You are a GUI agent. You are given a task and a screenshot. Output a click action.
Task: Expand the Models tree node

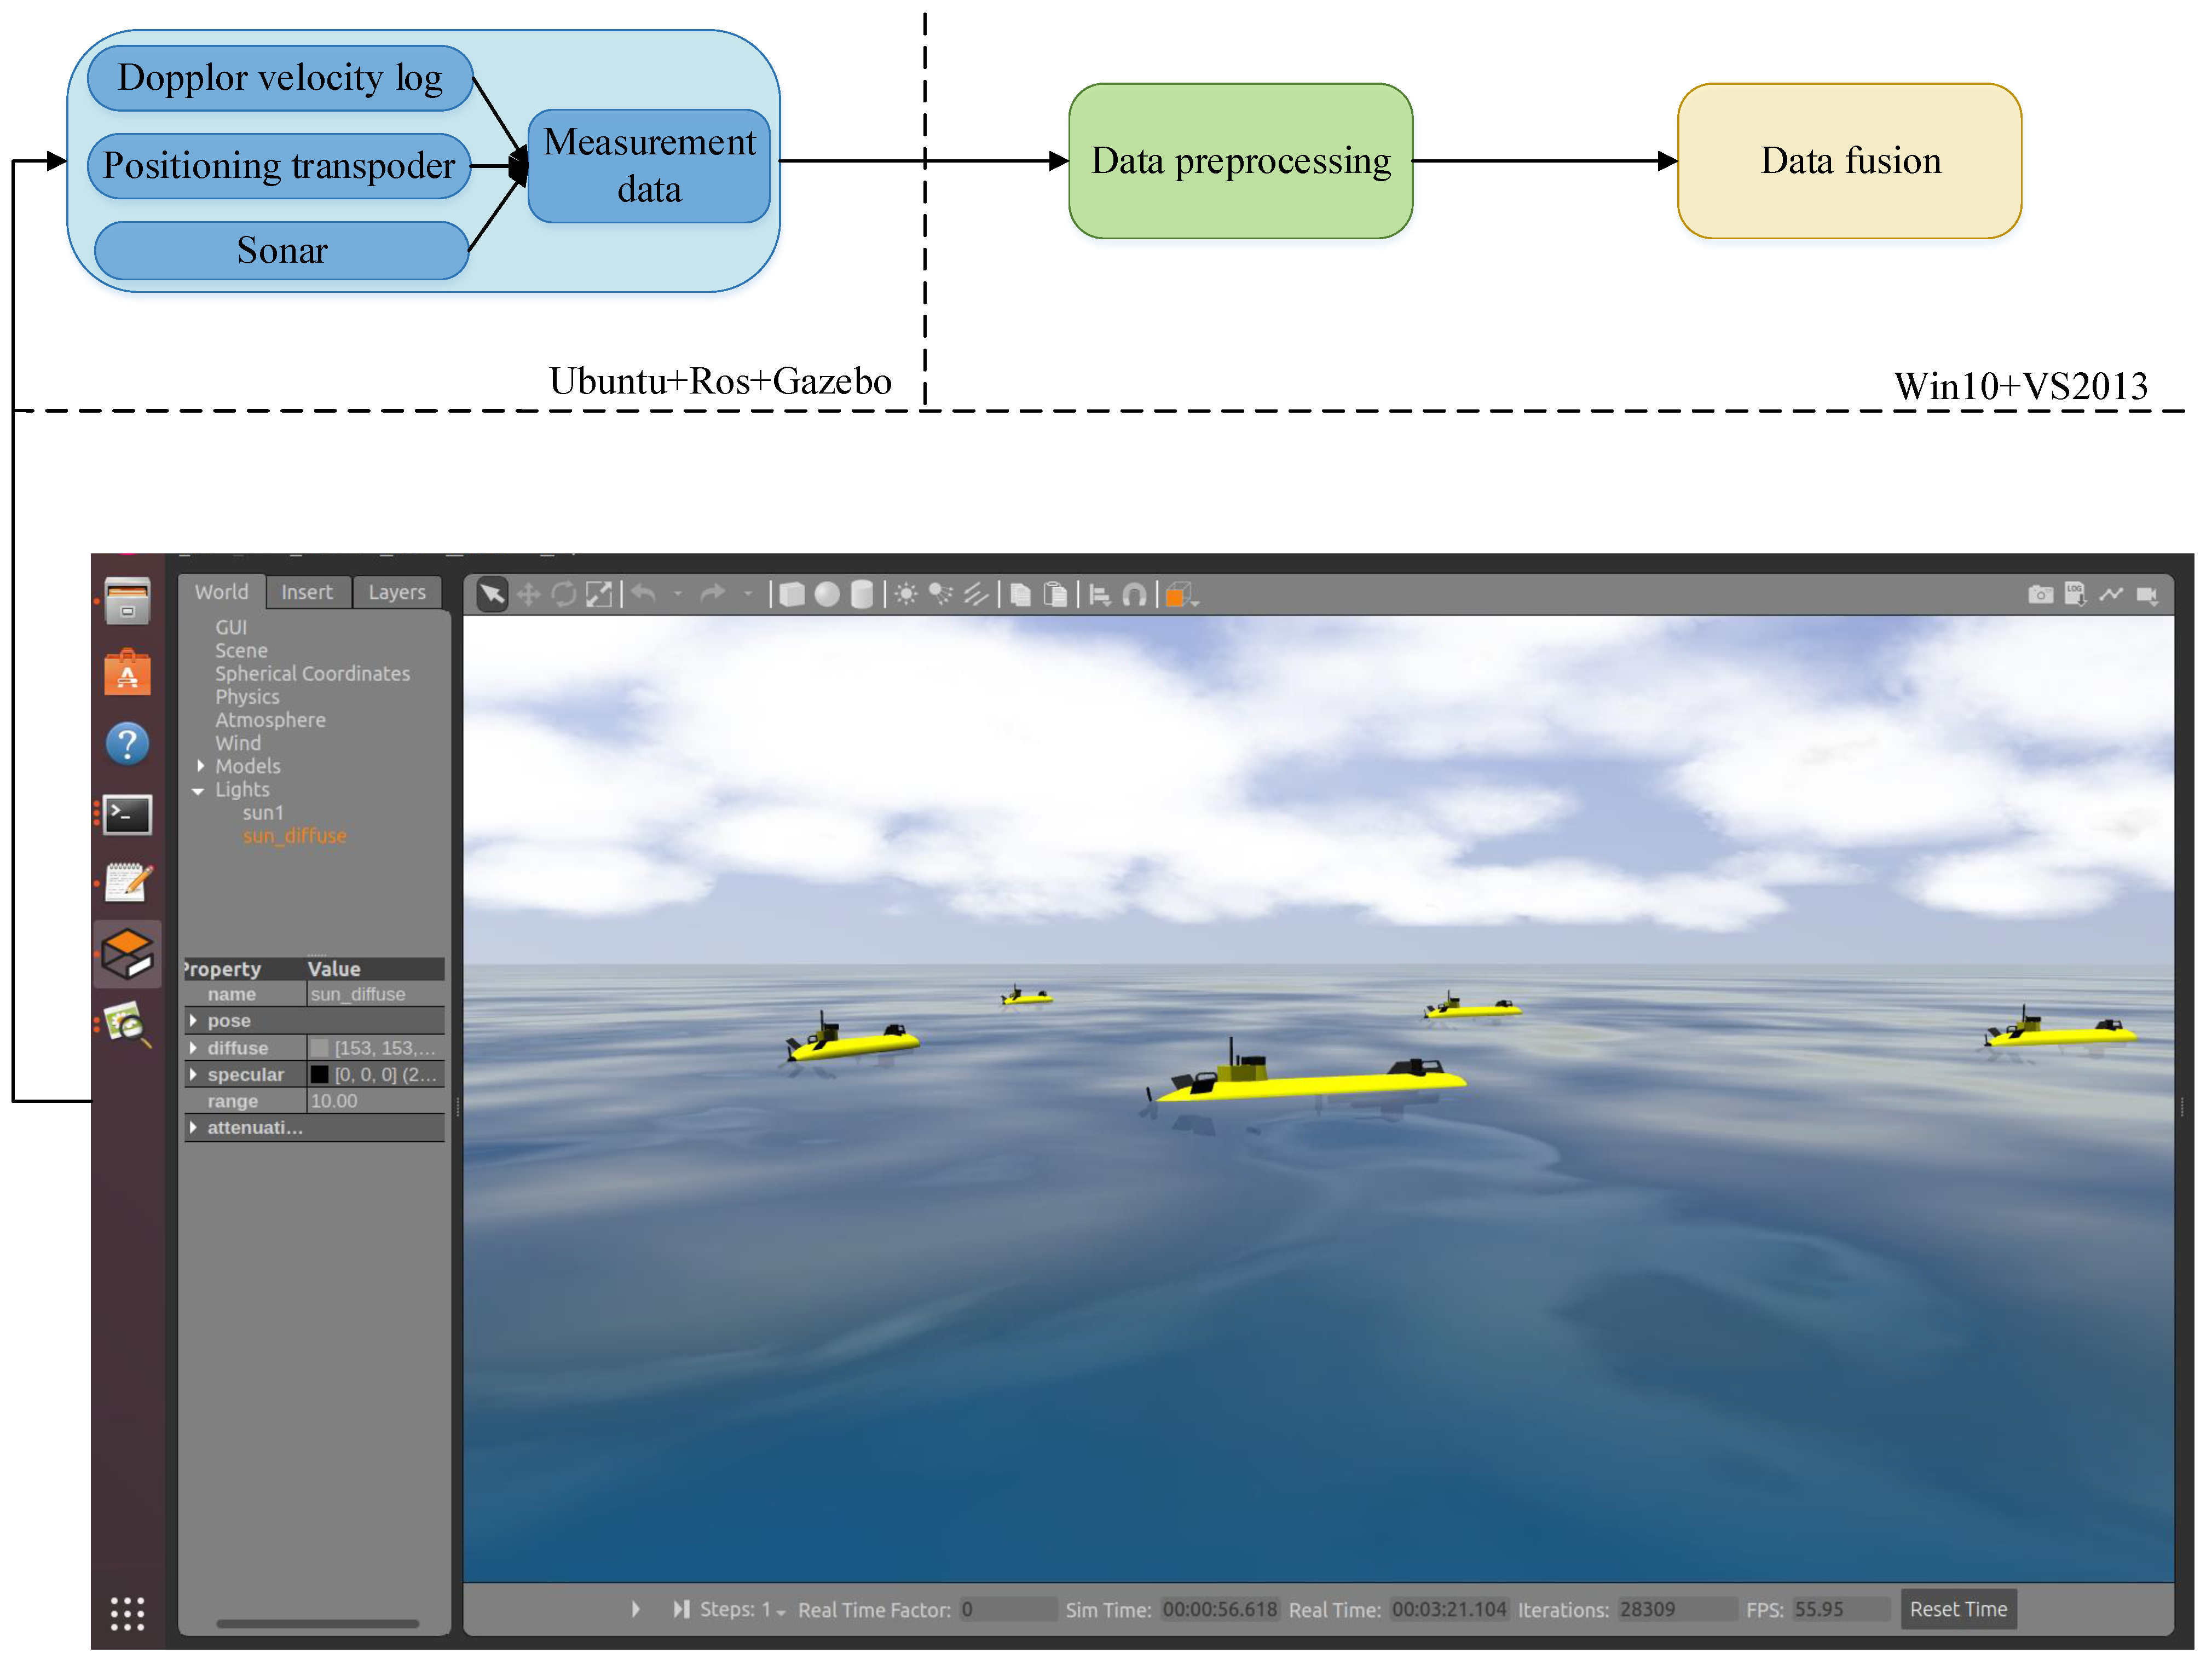click(201, 766)
